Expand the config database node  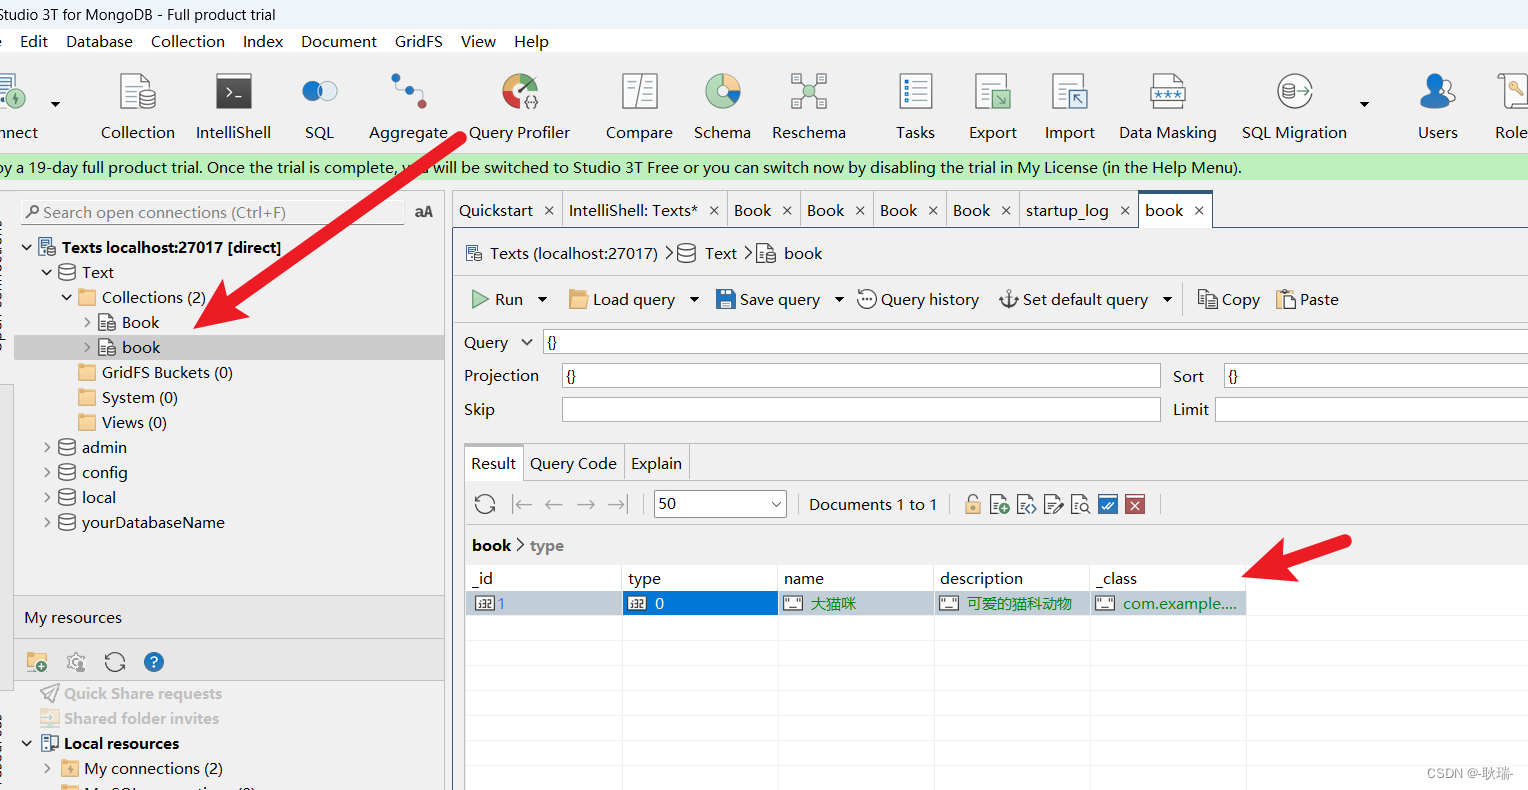click(47, 472)
